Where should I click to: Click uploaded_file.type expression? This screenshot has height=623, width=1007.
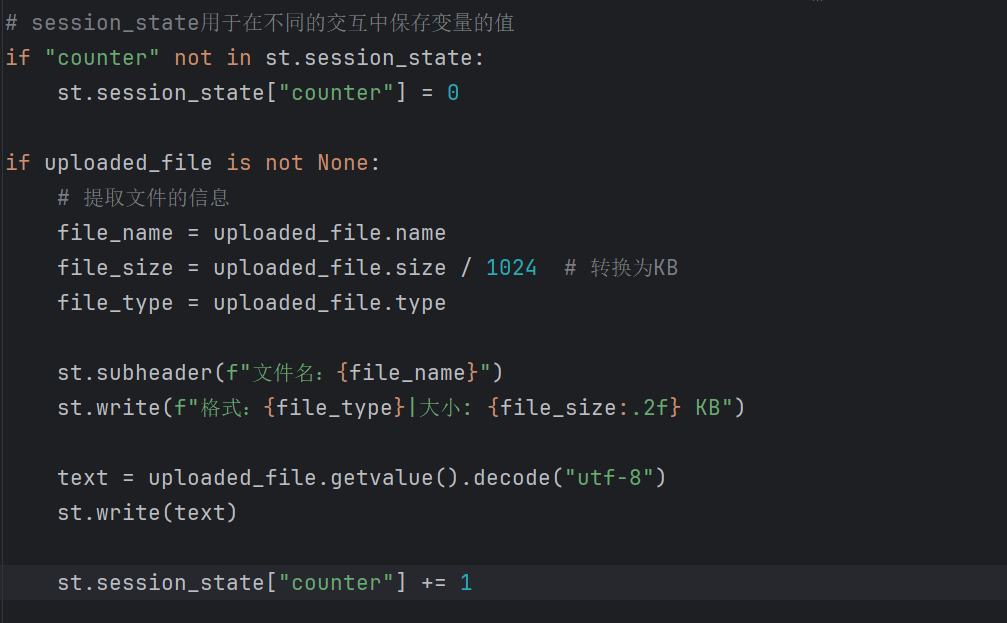[329, 303]
